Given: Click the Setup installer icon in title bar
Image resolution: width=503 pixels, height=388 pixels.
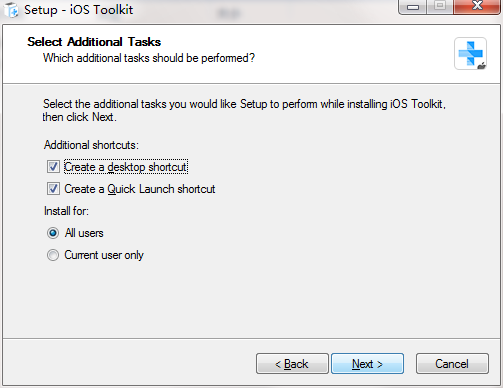Looking at the screenshot, I should pos(11,9).
